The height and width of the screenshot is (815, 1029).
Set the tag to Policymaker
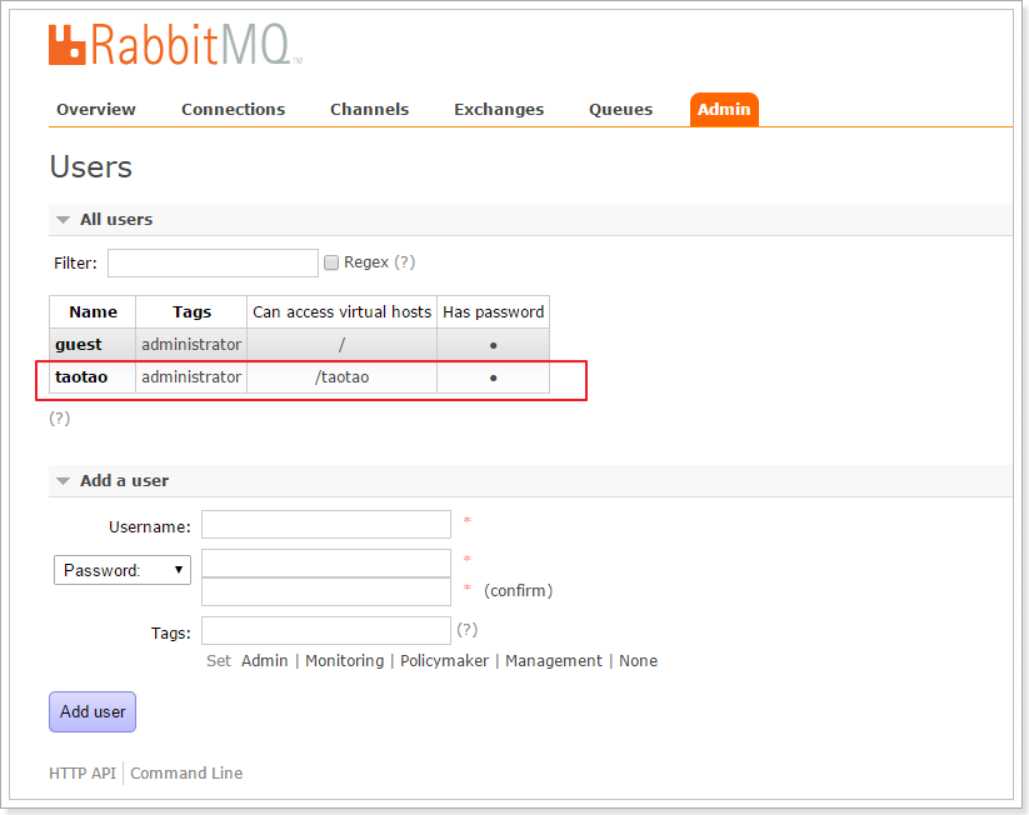[x=444, y=661]
